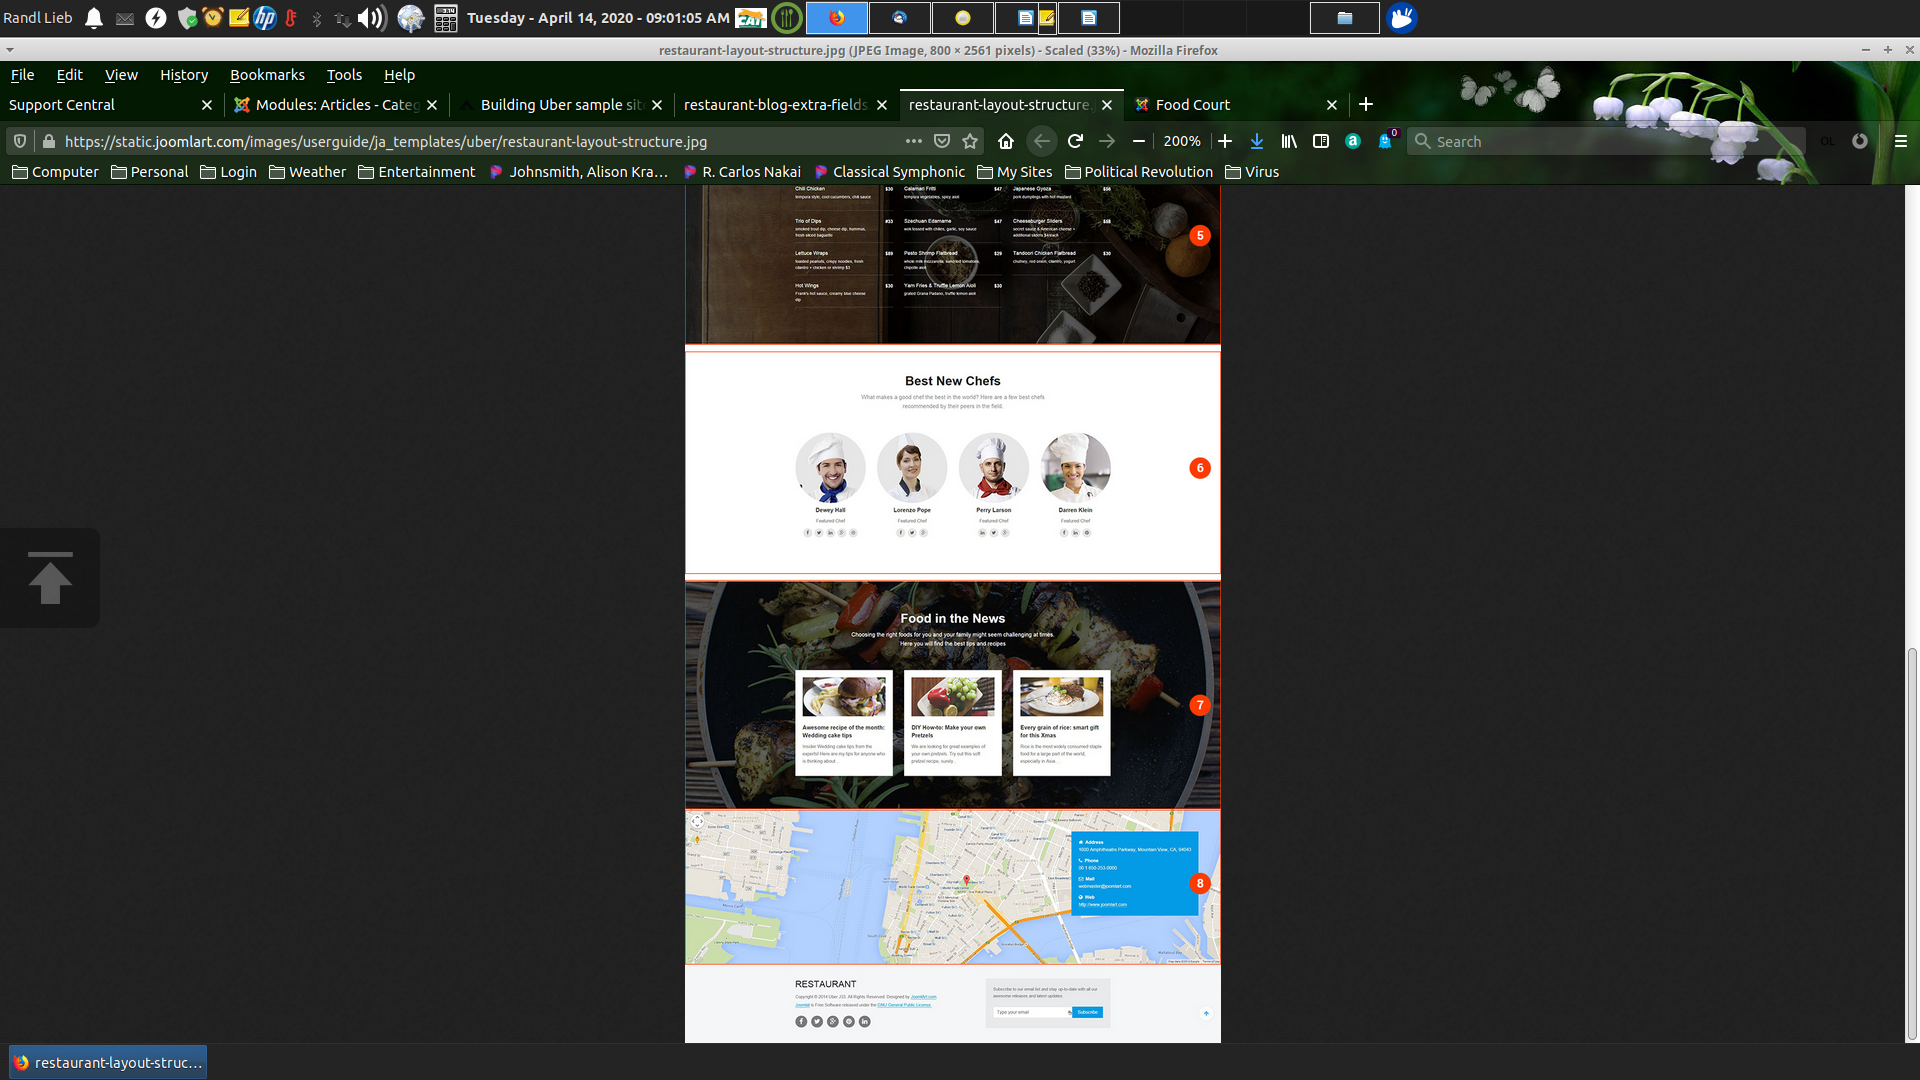Click the Save to Pocket icon
1920x1080 pixels.
click(942, 141)
